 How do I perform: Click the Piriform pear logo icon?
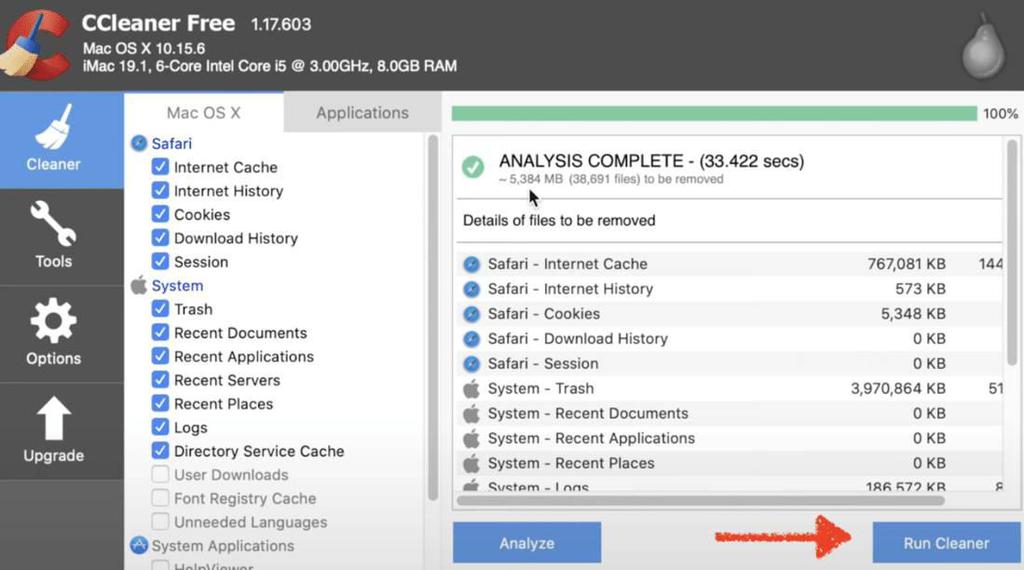click(982, 48)
